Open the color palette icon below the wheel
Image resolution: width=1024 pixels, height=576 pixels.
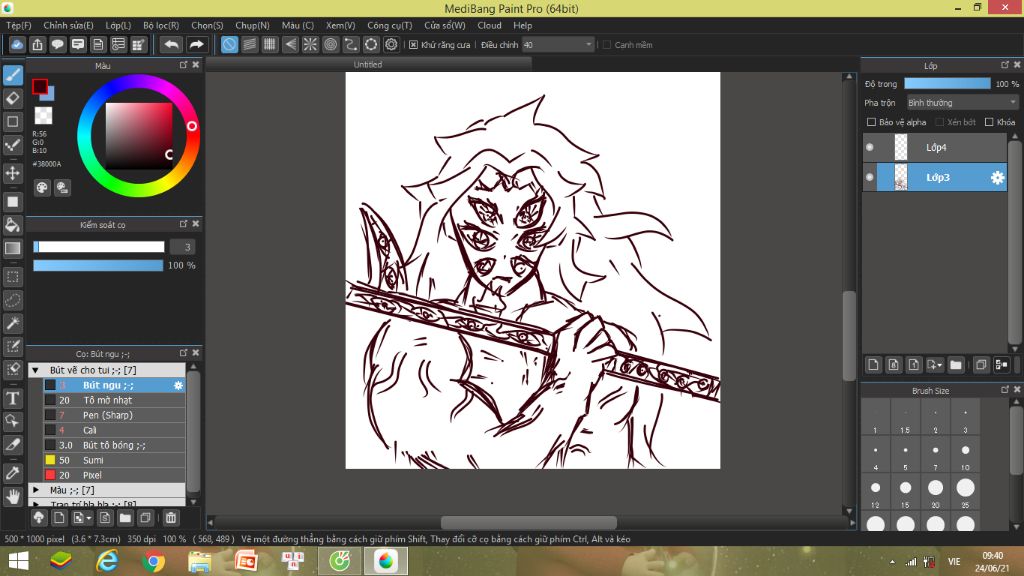click(x=42, y=188)
